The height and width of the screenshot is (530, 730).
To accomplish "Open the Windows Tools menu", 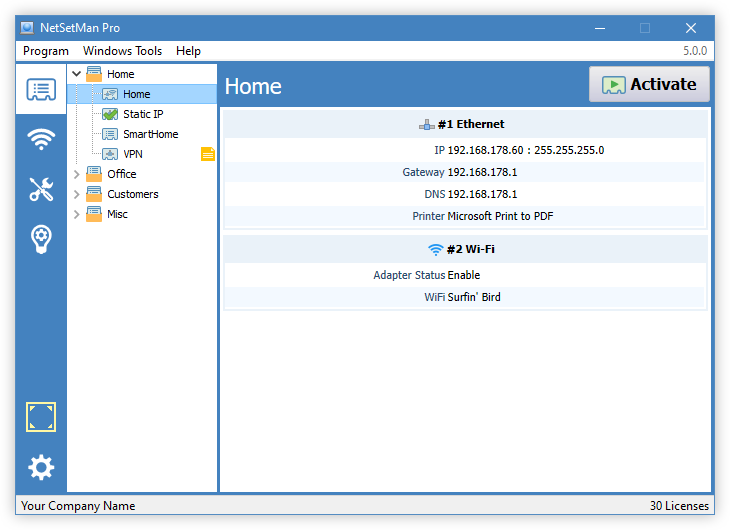I will (122, 51).
